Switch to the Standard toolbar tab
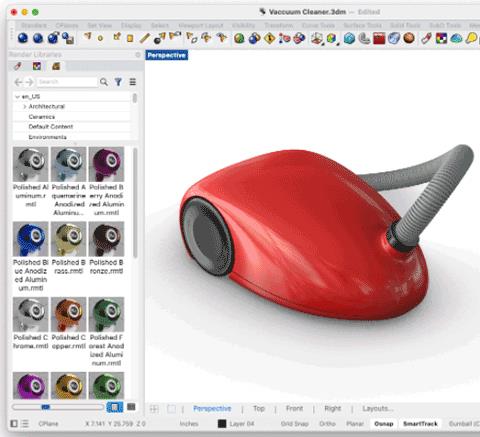480x437 pixels. click(x=34, y=26)
